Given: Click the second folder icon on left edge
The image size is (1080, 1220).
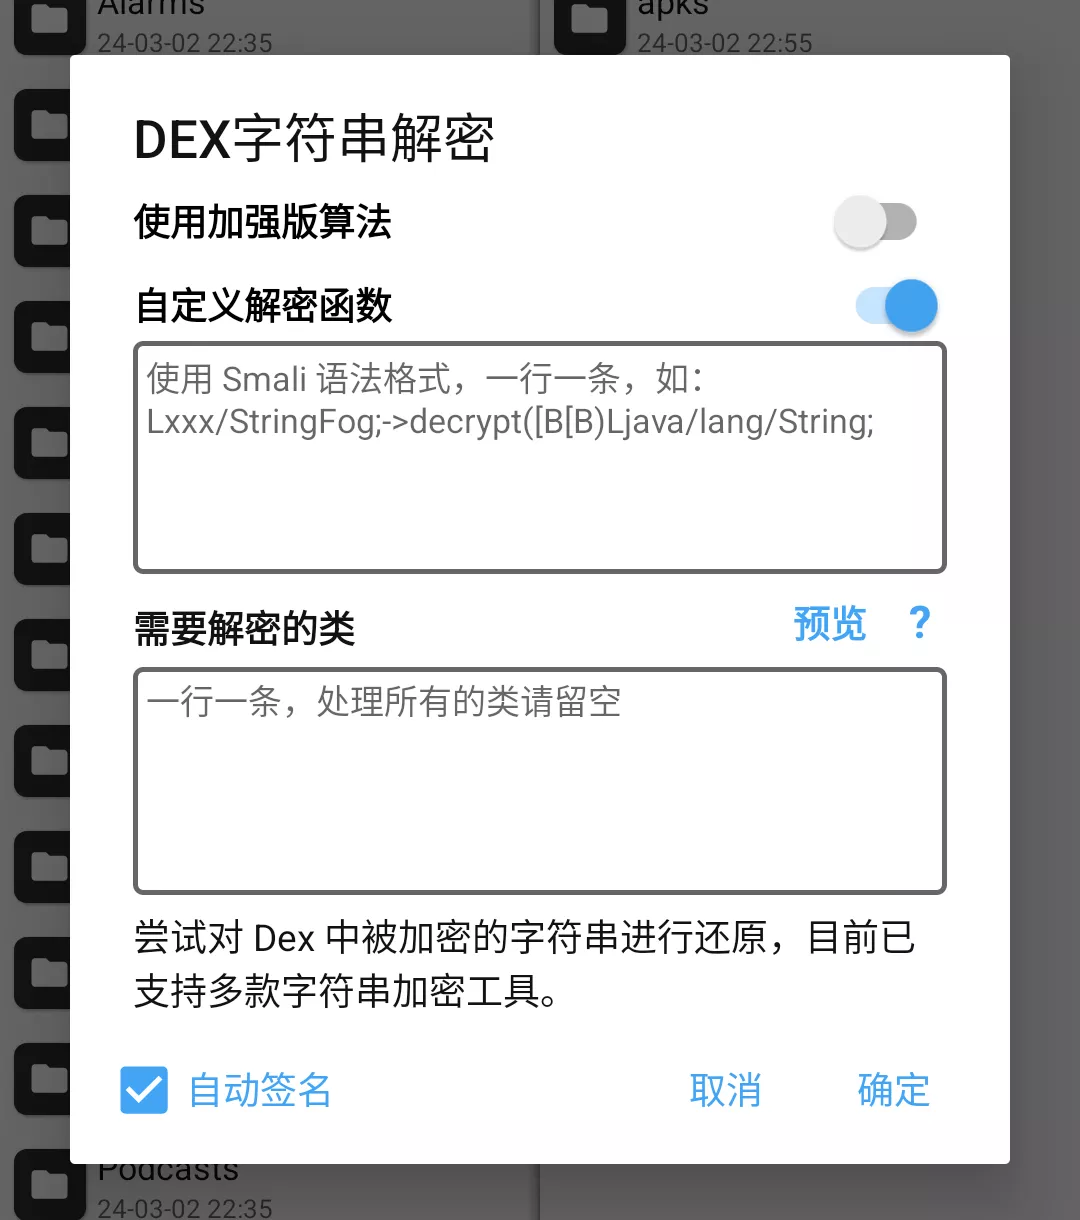Looking at the screenshot, I should click(x=42, y=125).
